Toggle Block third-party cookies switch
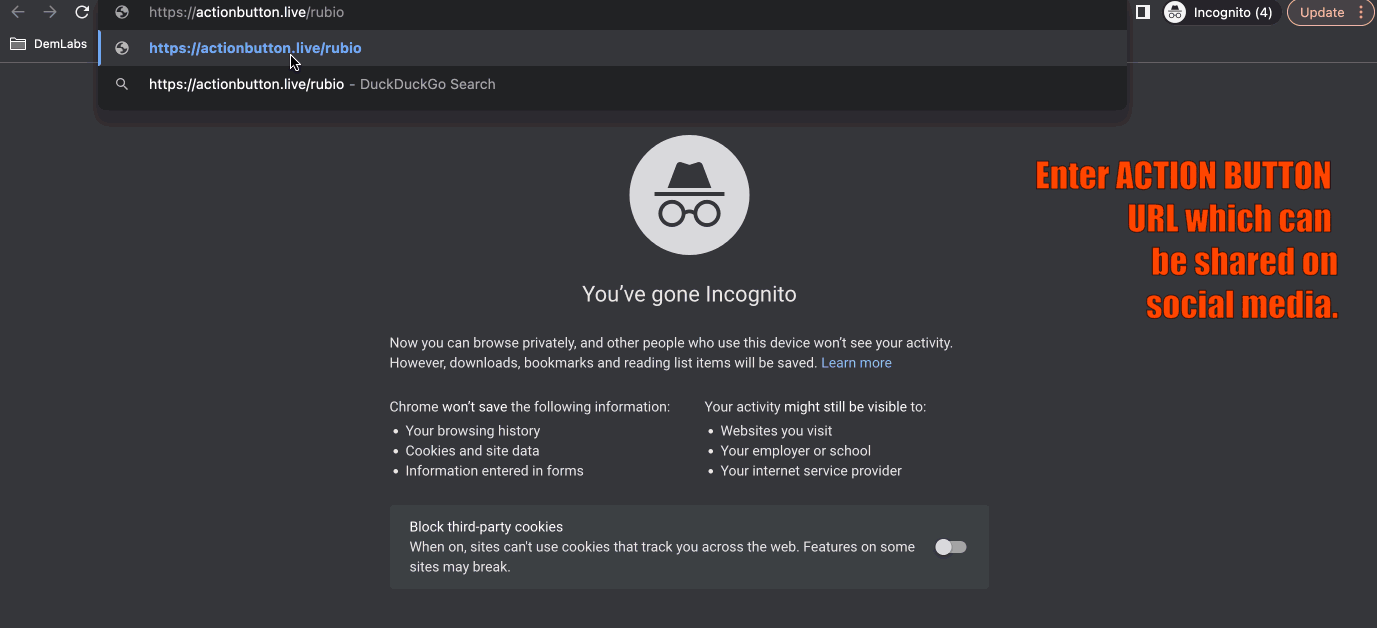 pos(951,547)
